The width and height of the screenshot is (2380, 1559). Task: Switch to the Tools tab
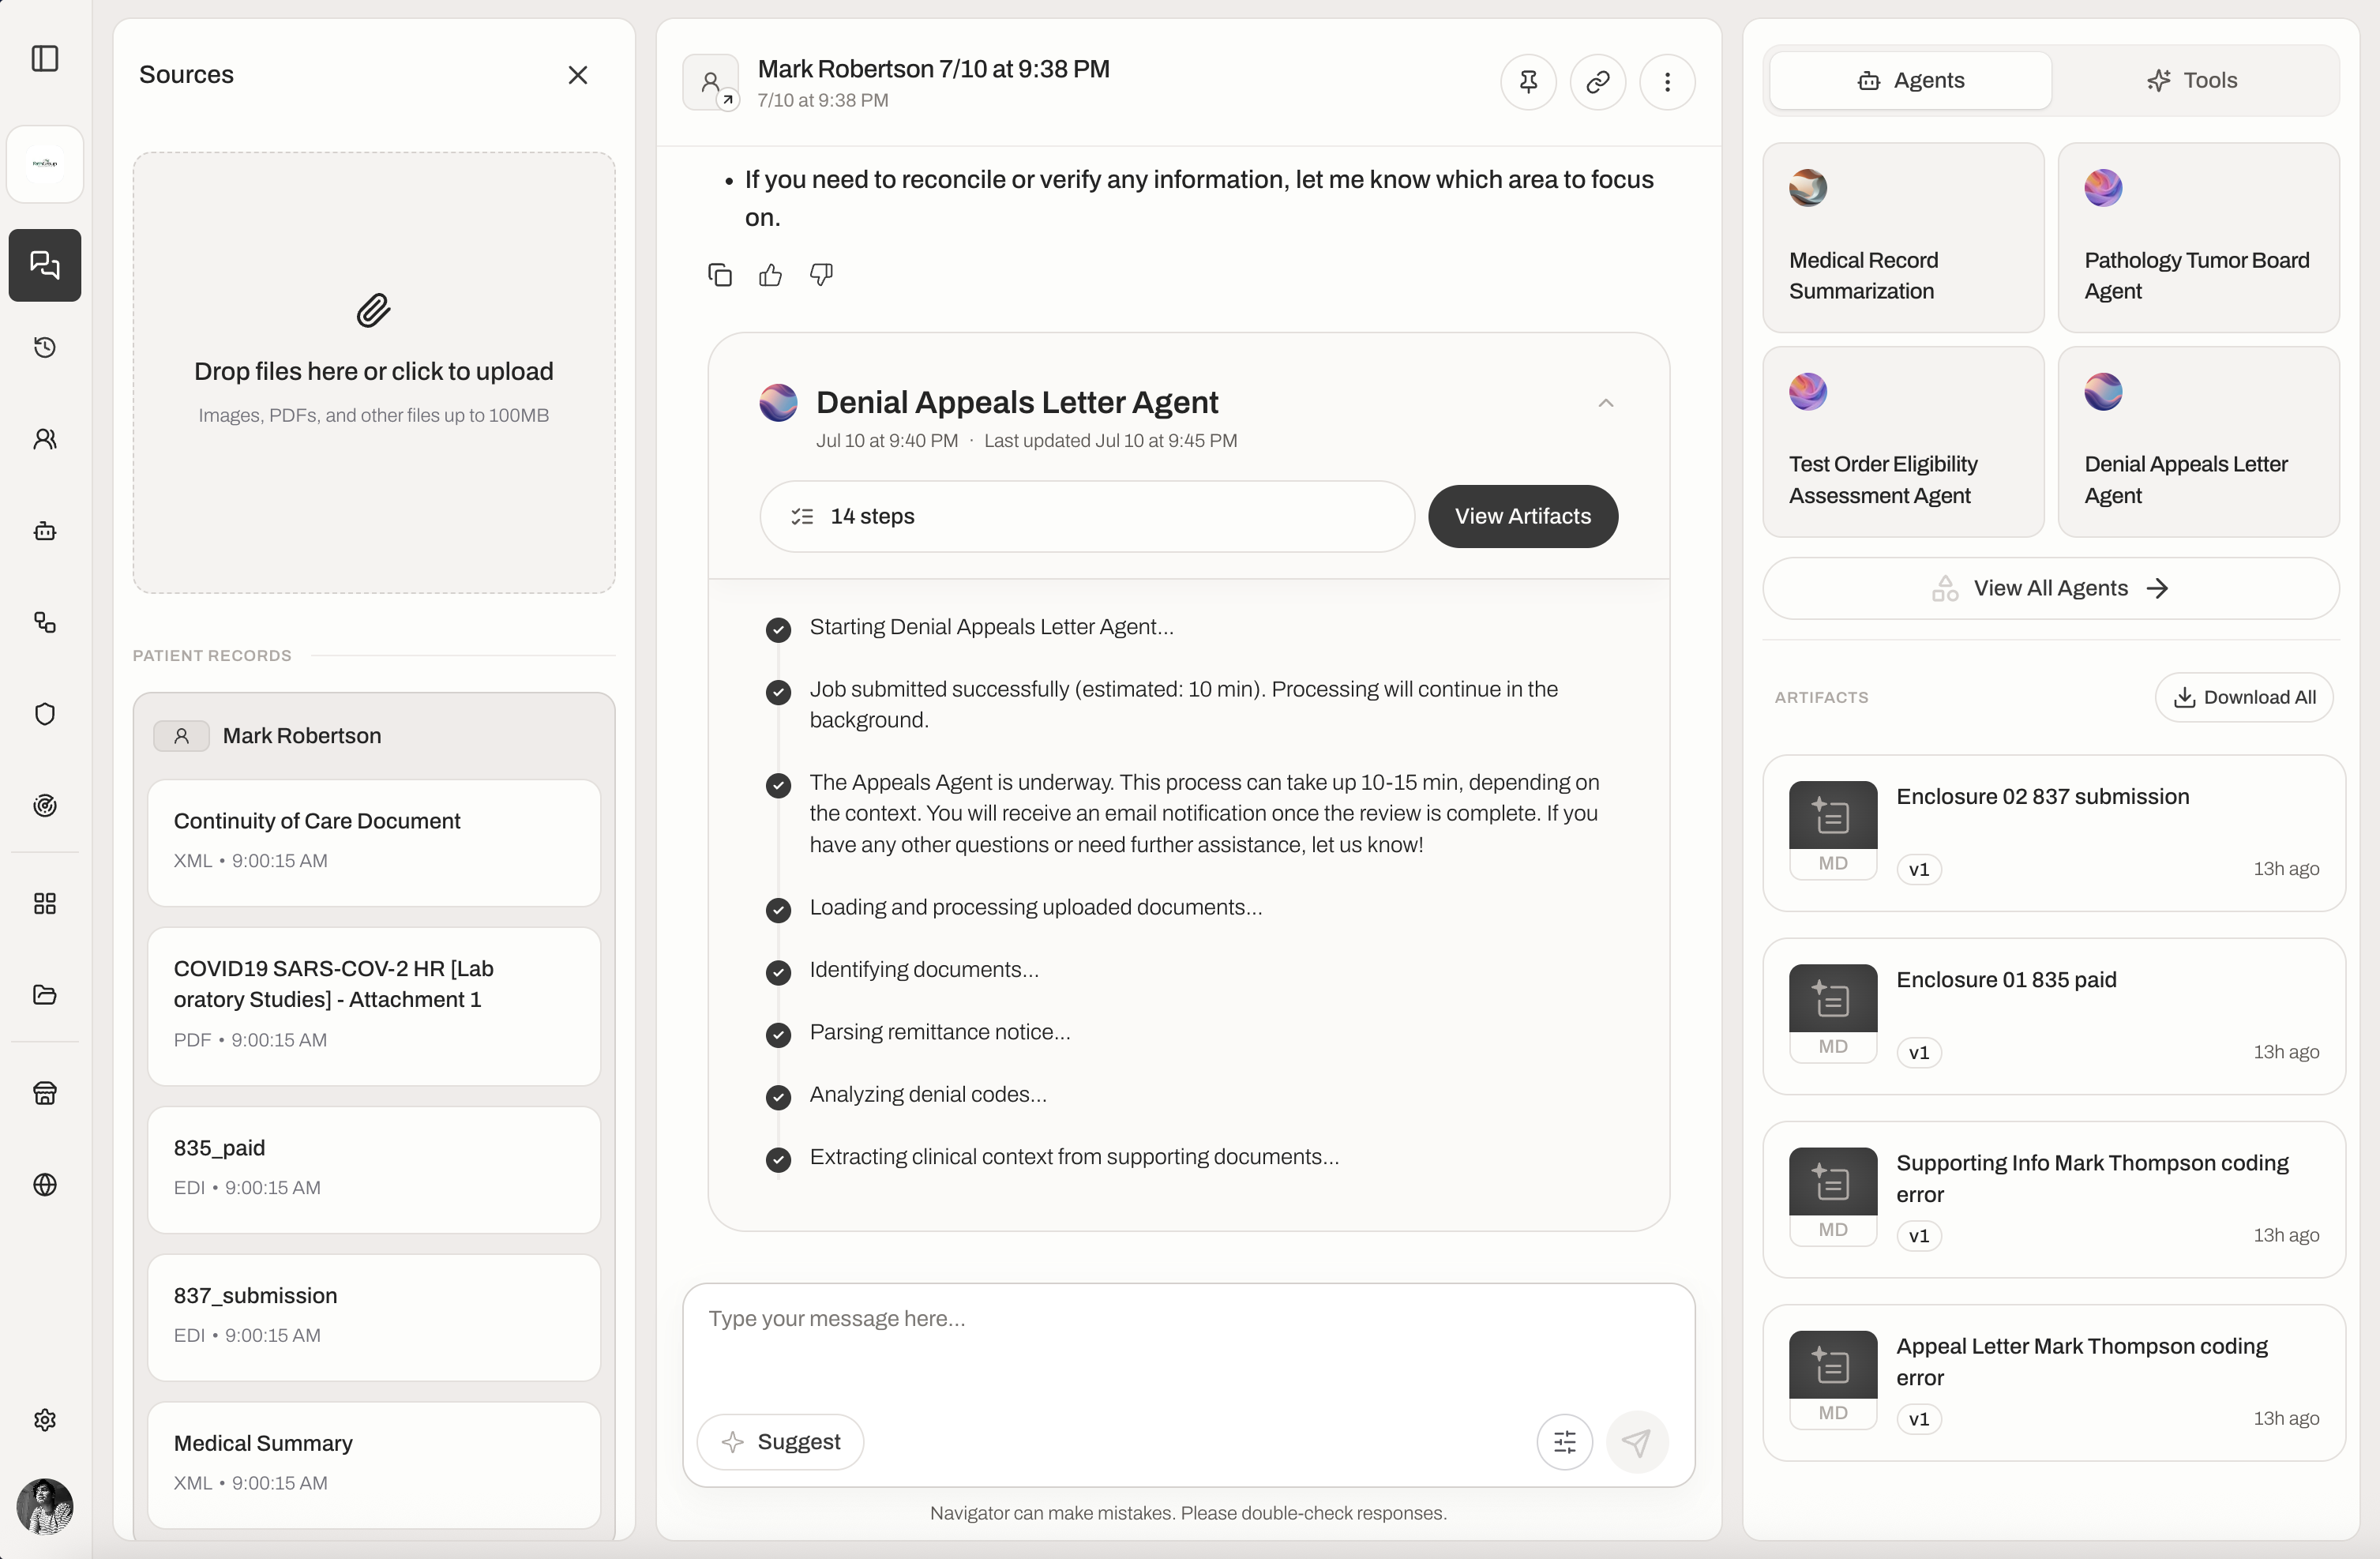point(2193,81)
